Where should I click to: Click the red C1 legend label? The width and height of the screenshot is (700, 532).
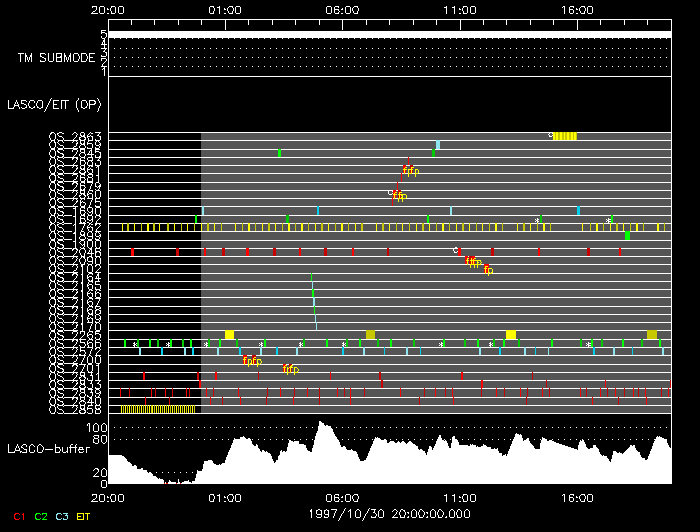pos(18,516)
